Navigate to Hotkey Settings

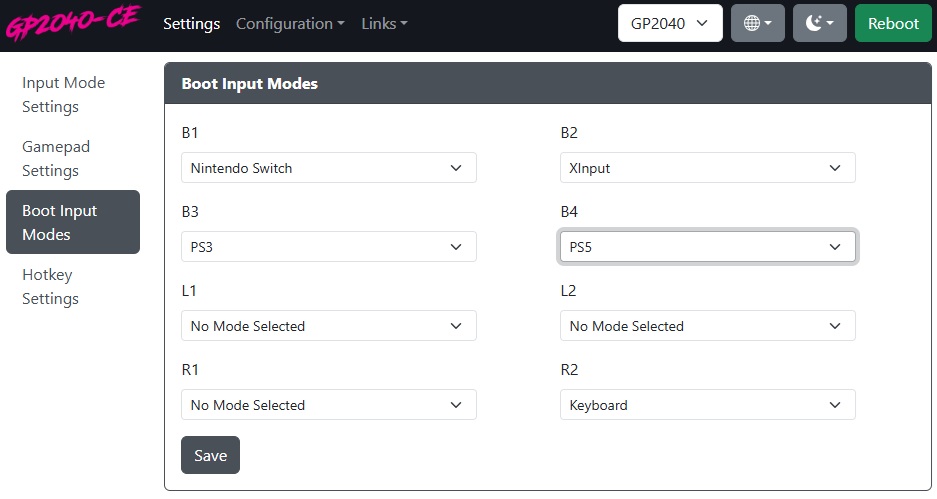click(x=50, y=287)
